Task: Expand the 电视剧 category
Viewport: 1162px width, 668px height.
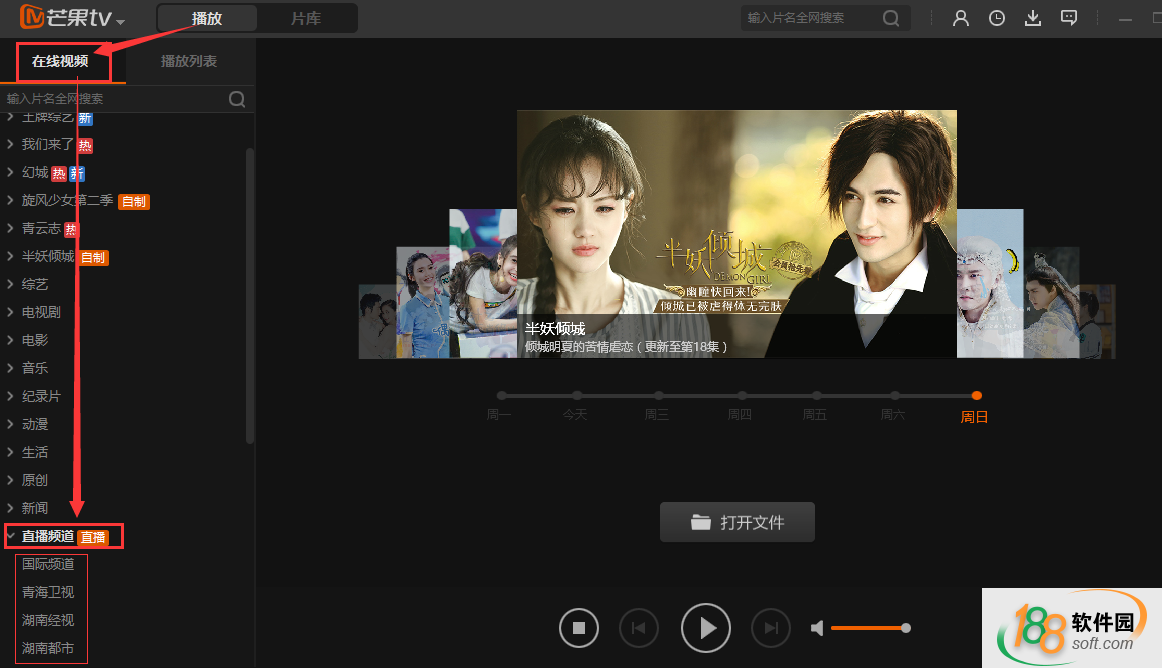Action: pos(11,312)
